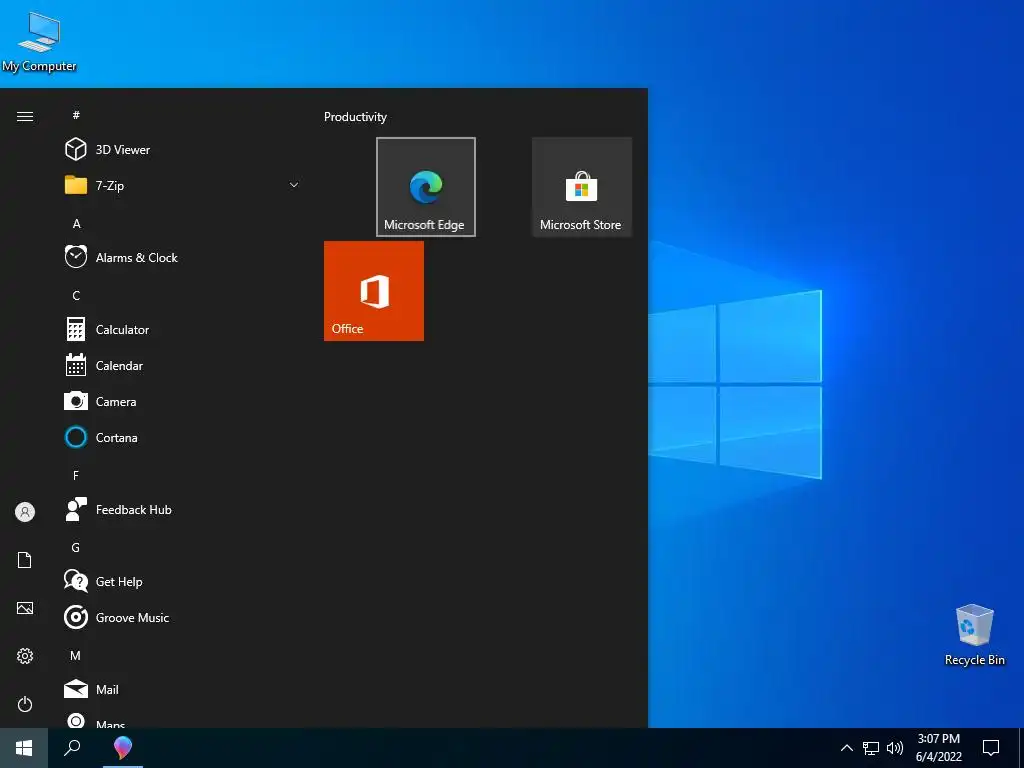1024x768 pixels.
Task: Launch the Get Help app
Action: coord(180,581)
